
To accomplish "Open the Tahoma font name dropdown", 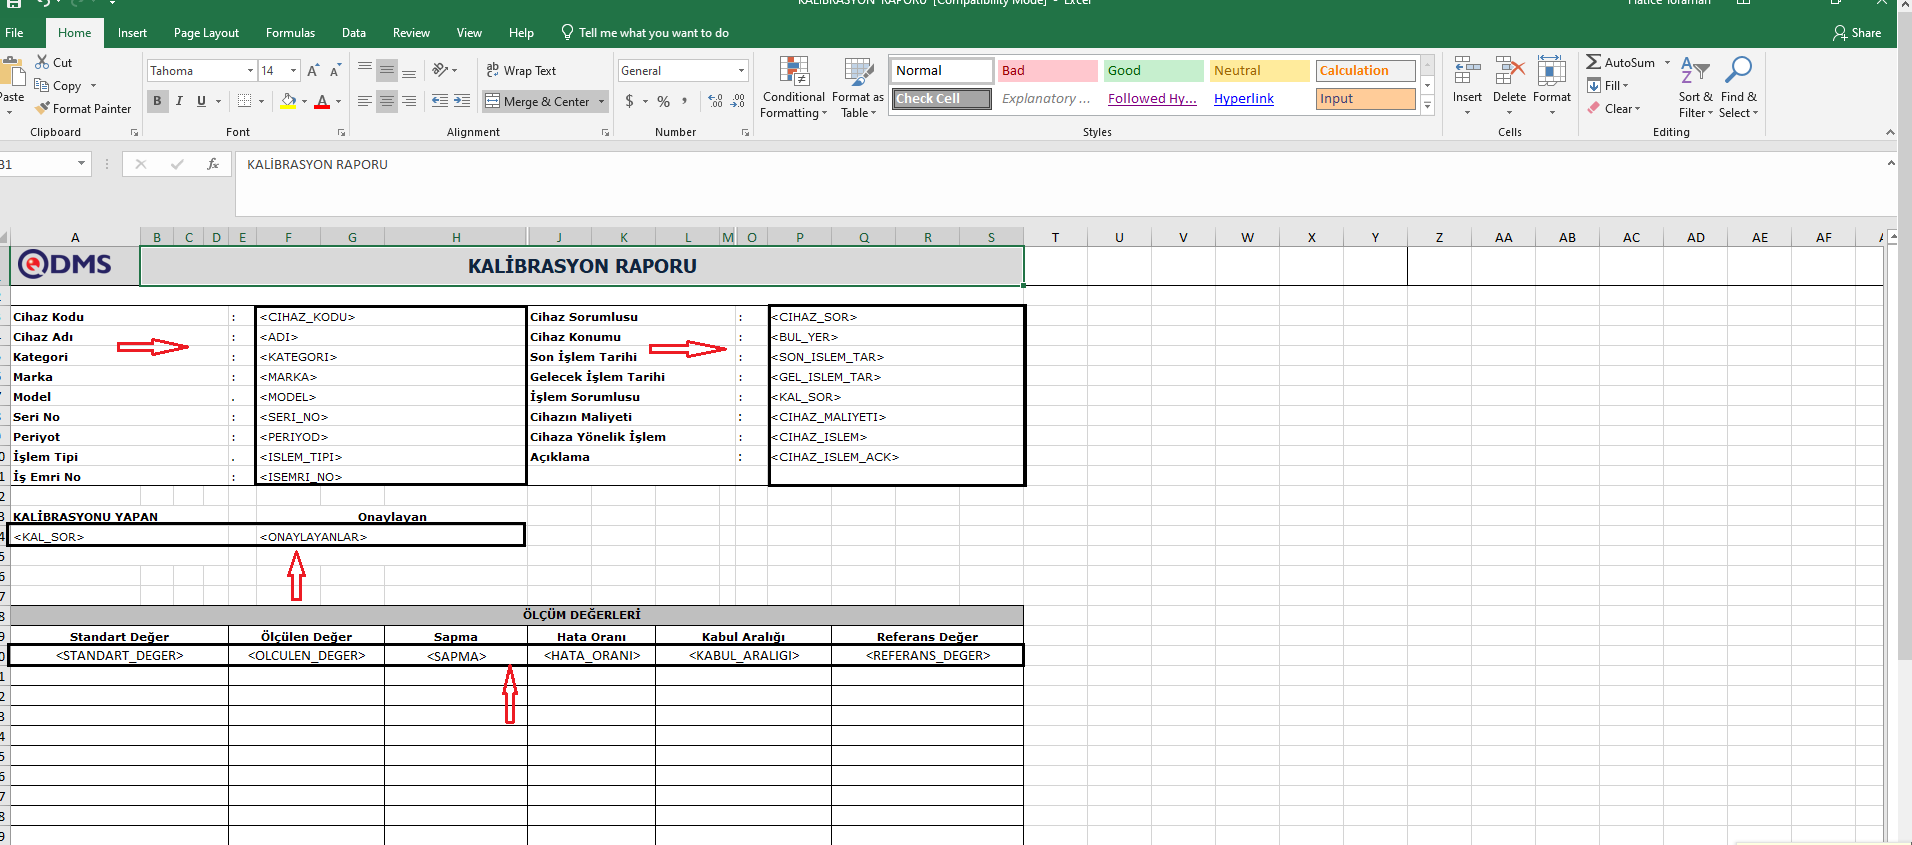I will [250, 71].
